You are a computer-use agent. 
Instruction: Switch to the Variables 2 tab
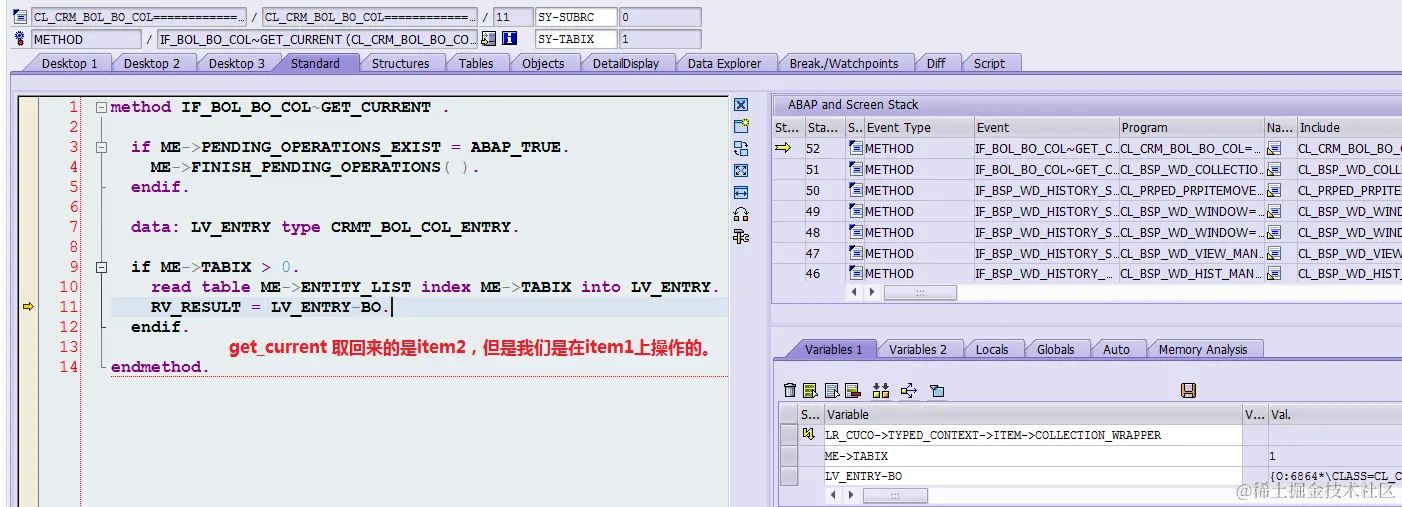point(918,349)
